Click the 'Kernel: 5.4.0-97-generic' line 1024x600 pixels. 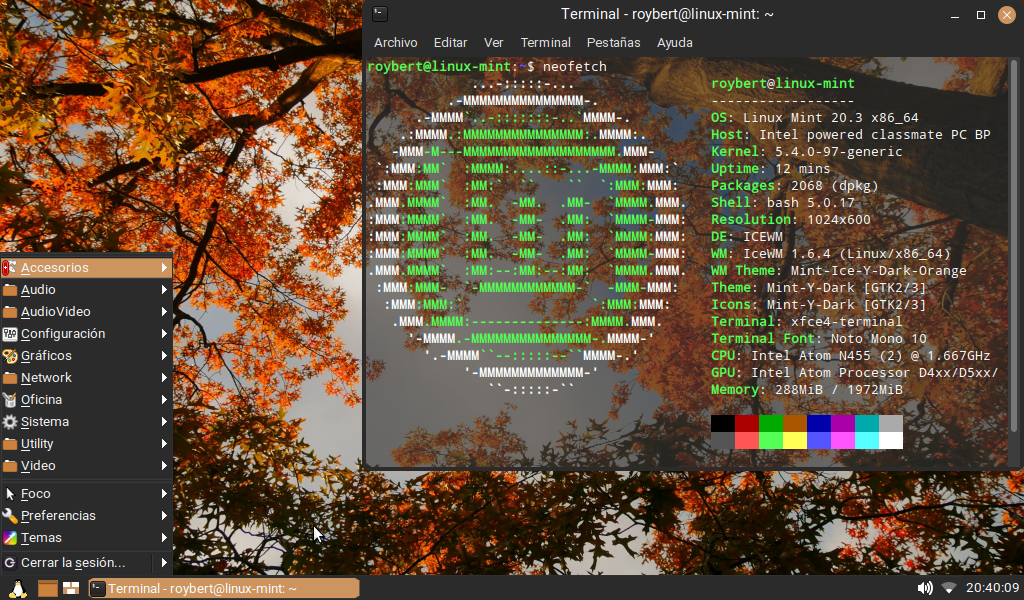[x=807, y=151]
